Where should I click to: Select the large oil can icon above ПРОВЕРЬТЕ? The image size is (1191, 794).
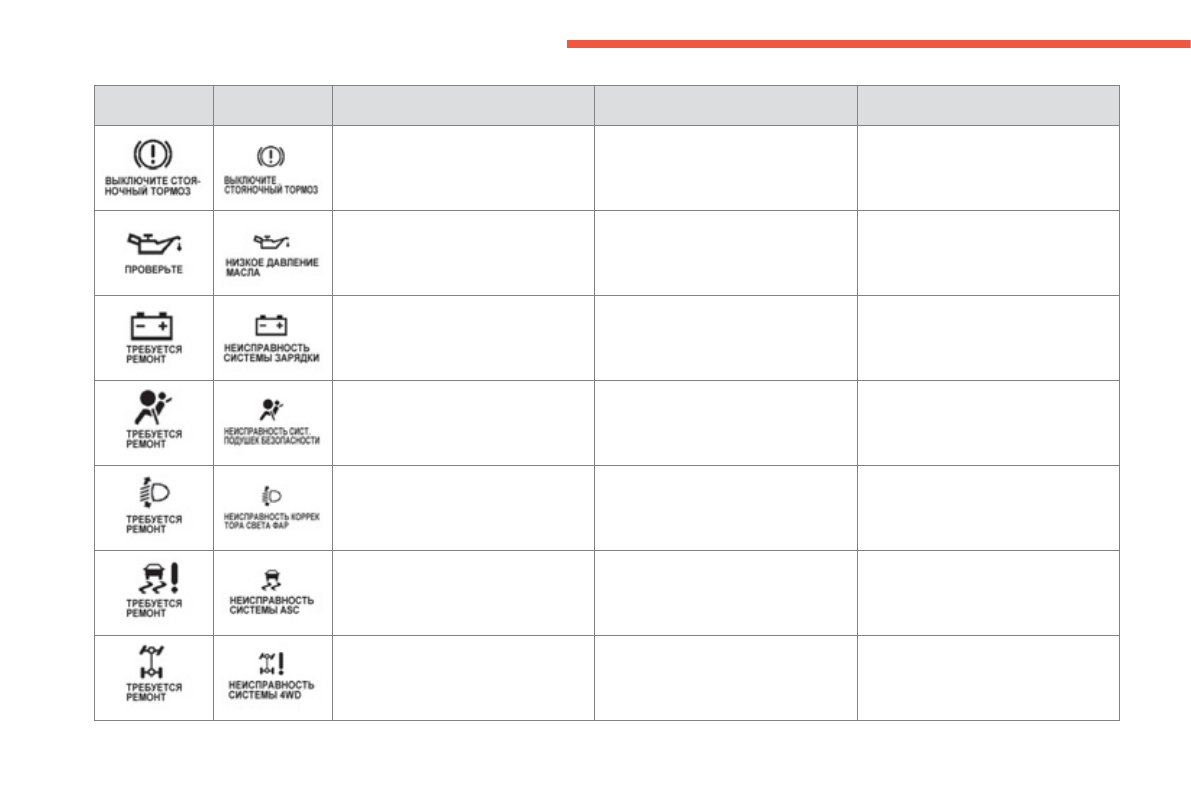(x=153, y=243)
